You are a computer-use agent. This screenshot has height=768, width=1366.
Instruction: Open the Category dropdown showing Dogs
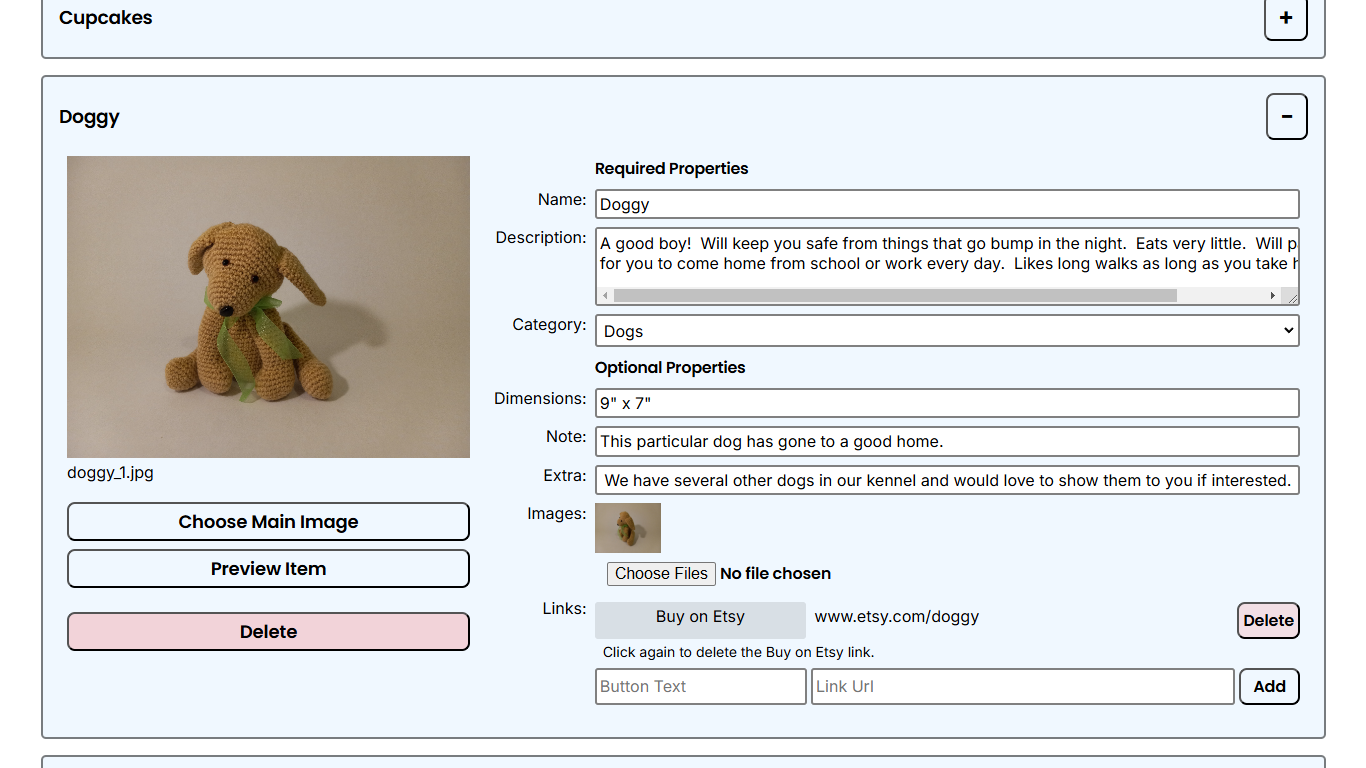pos(946,331)
